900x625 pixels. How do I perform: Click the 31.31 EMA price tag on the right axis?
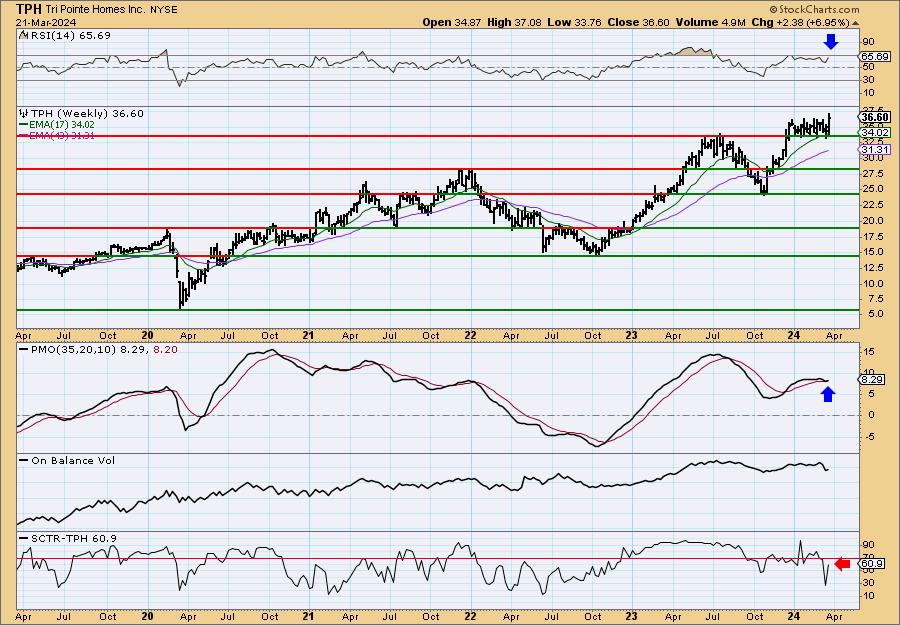876,149
